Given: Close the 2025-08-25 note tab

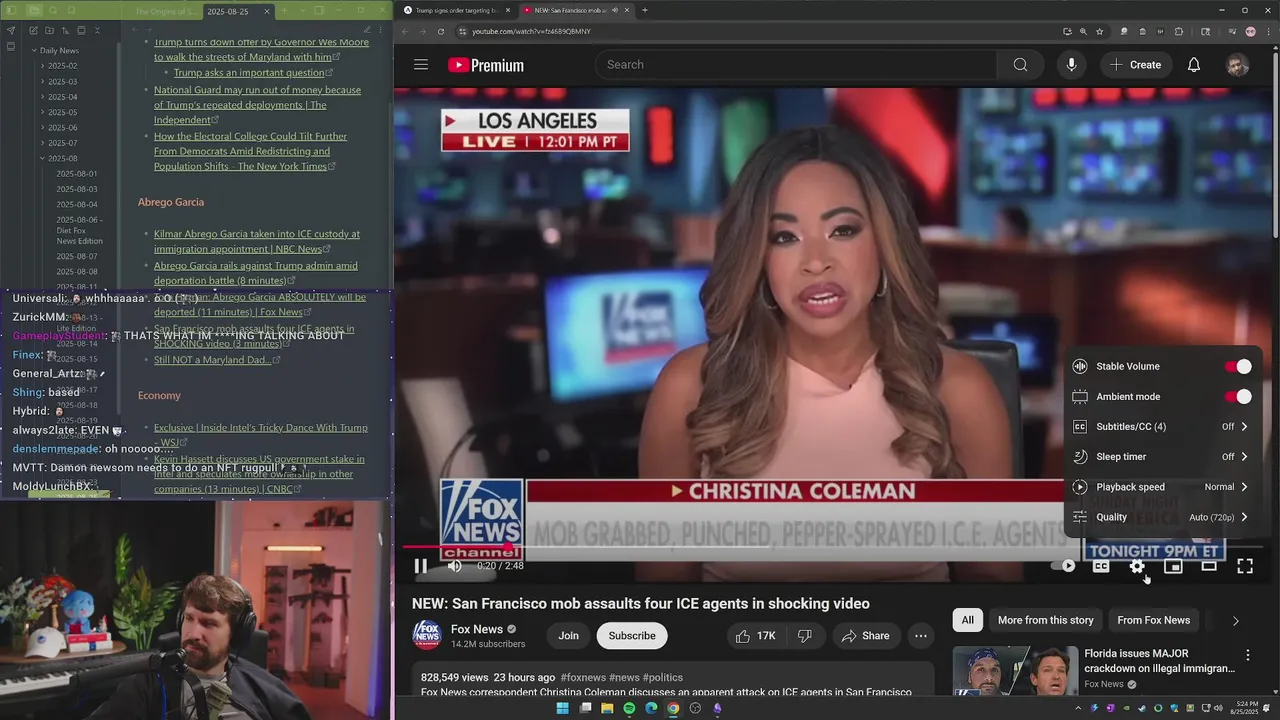Looking at the screenshot, I should pyautogui.click(x=267, y=11).
